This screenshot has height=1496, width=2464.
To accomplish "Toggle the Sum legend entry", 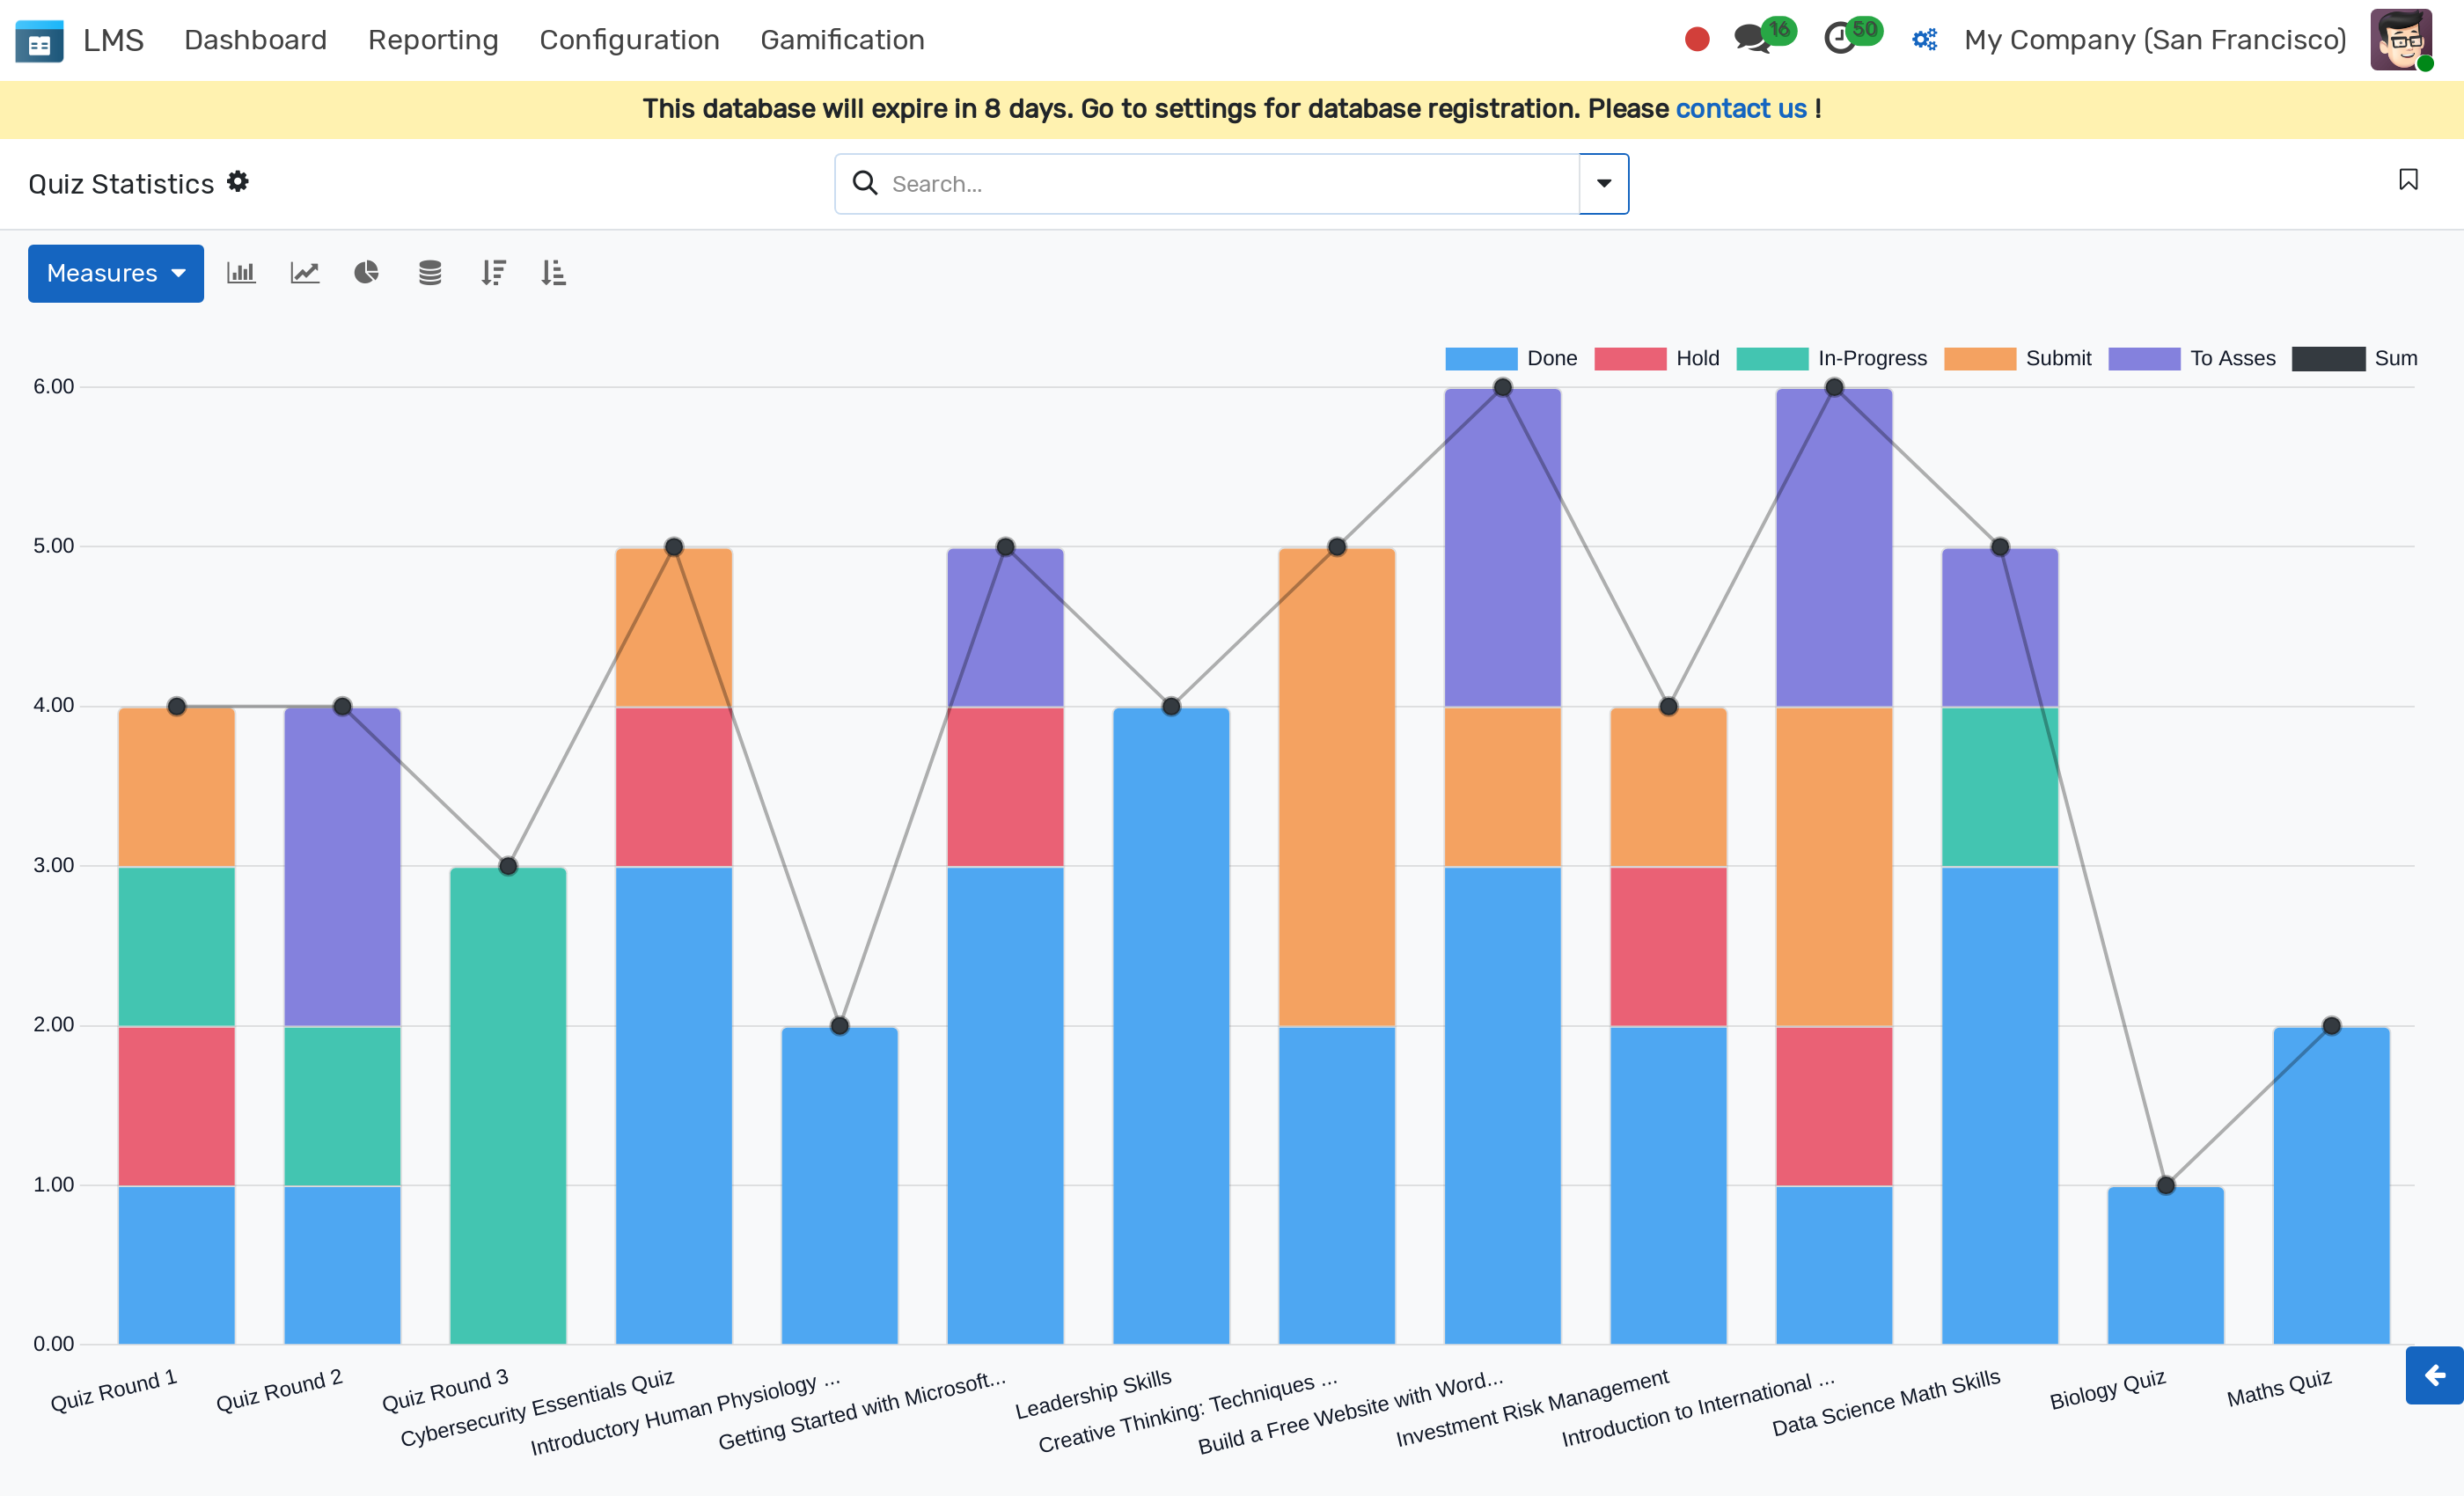I will coord(2354,359).
